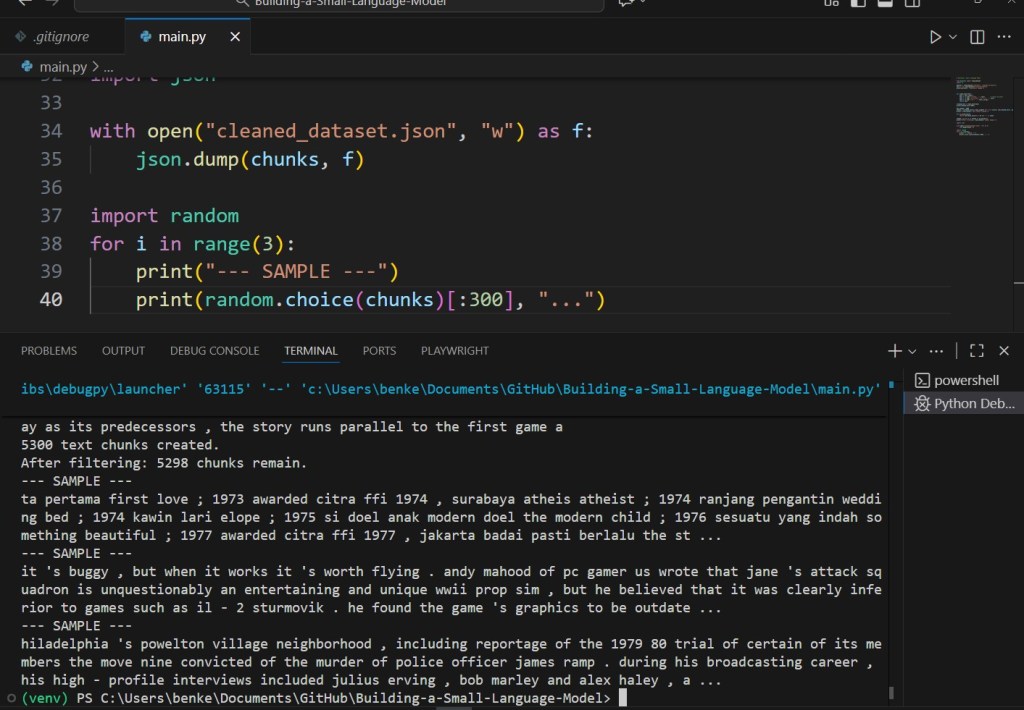Create a new terminal with plus icon
The image size is (1024, 710).
click(x=894, y=351)
